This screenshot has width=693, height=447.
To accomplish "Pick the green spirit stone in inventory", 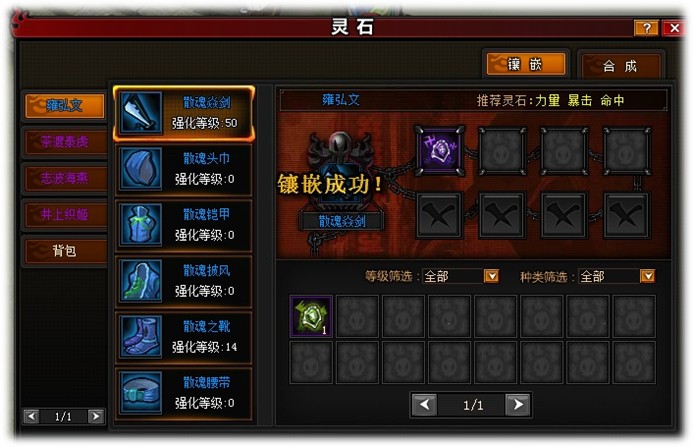I will click(x=311, y=316).
